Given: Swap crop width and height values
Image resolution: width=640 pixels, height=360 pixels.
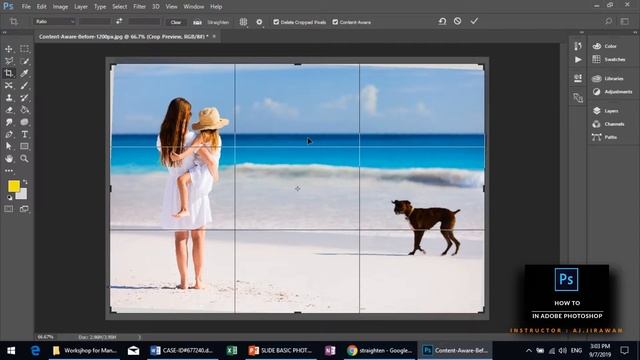Looking at the screenshot, I should click(119, 21).
